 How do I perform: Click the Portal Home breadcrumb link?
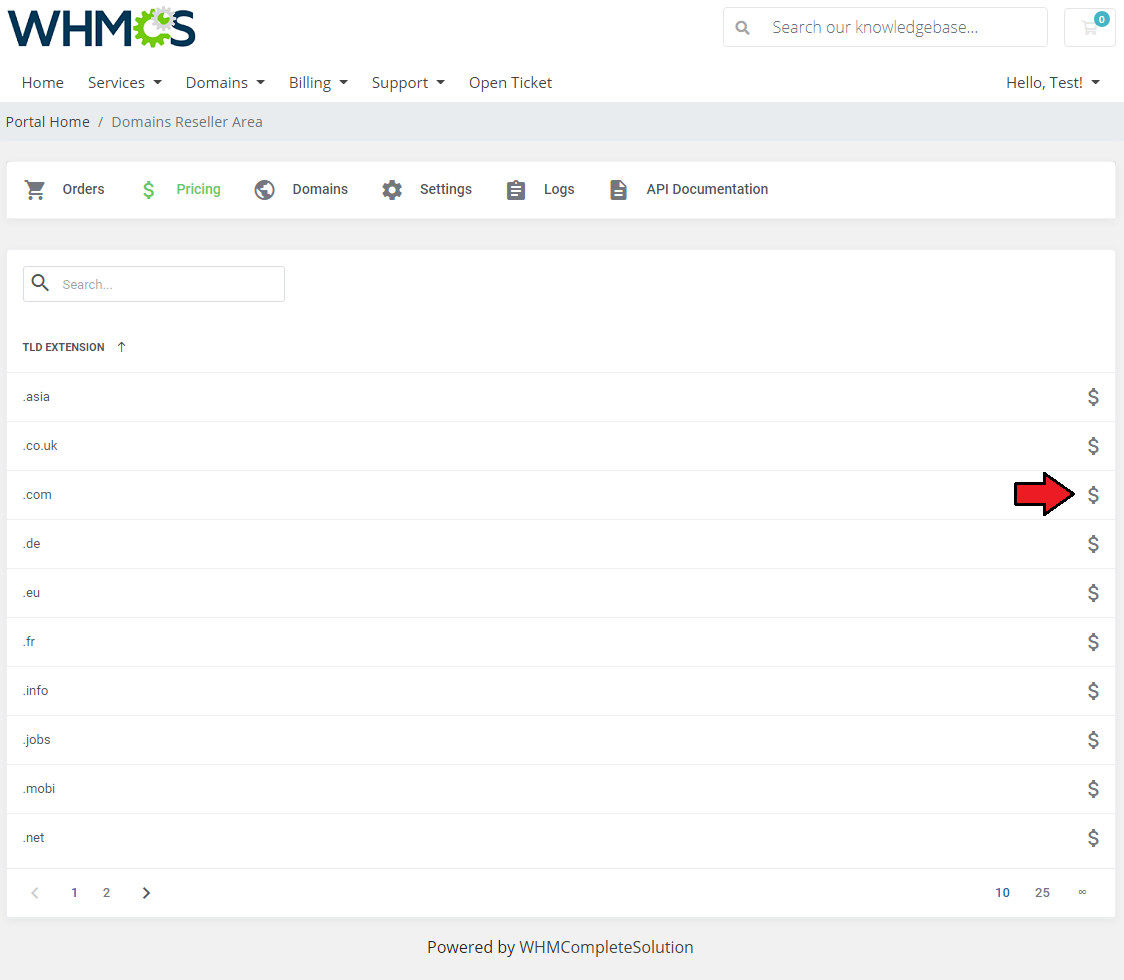pos(48,122)
